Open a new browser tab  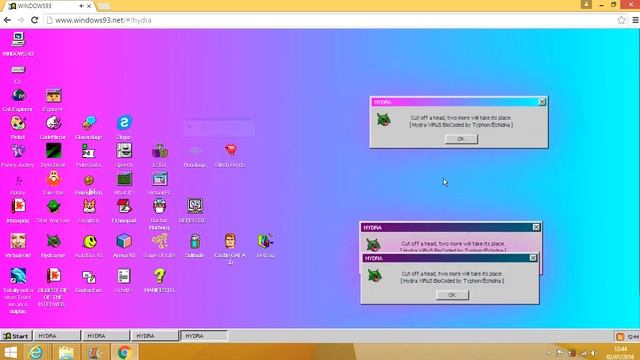(x=104, y=6)
